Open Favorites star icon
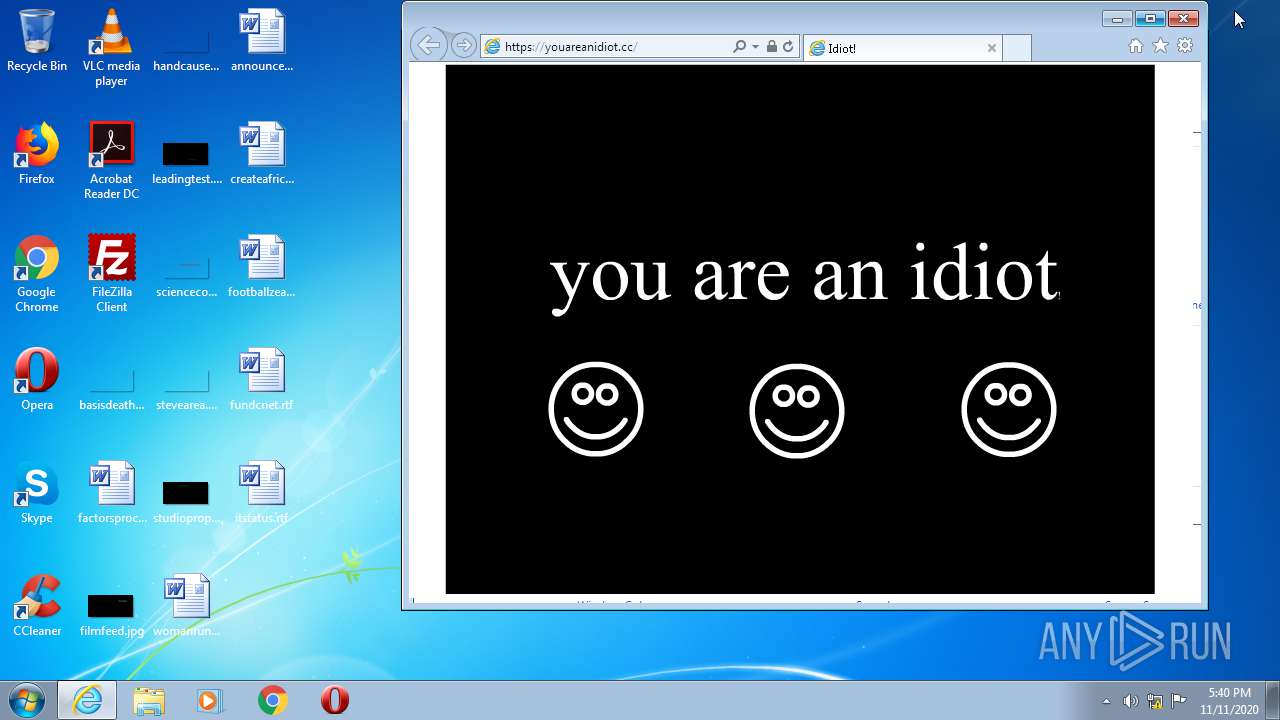1280x720 pixels. (1160, 46)
